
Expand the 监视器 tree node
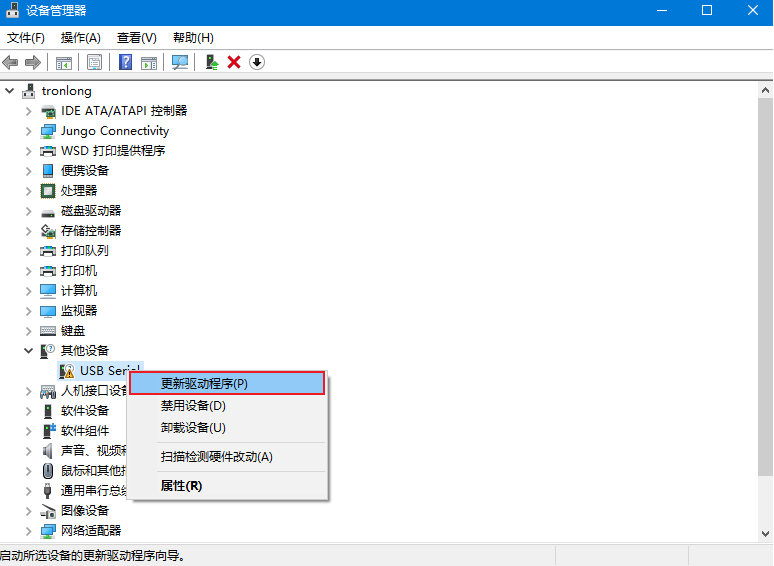29,311
